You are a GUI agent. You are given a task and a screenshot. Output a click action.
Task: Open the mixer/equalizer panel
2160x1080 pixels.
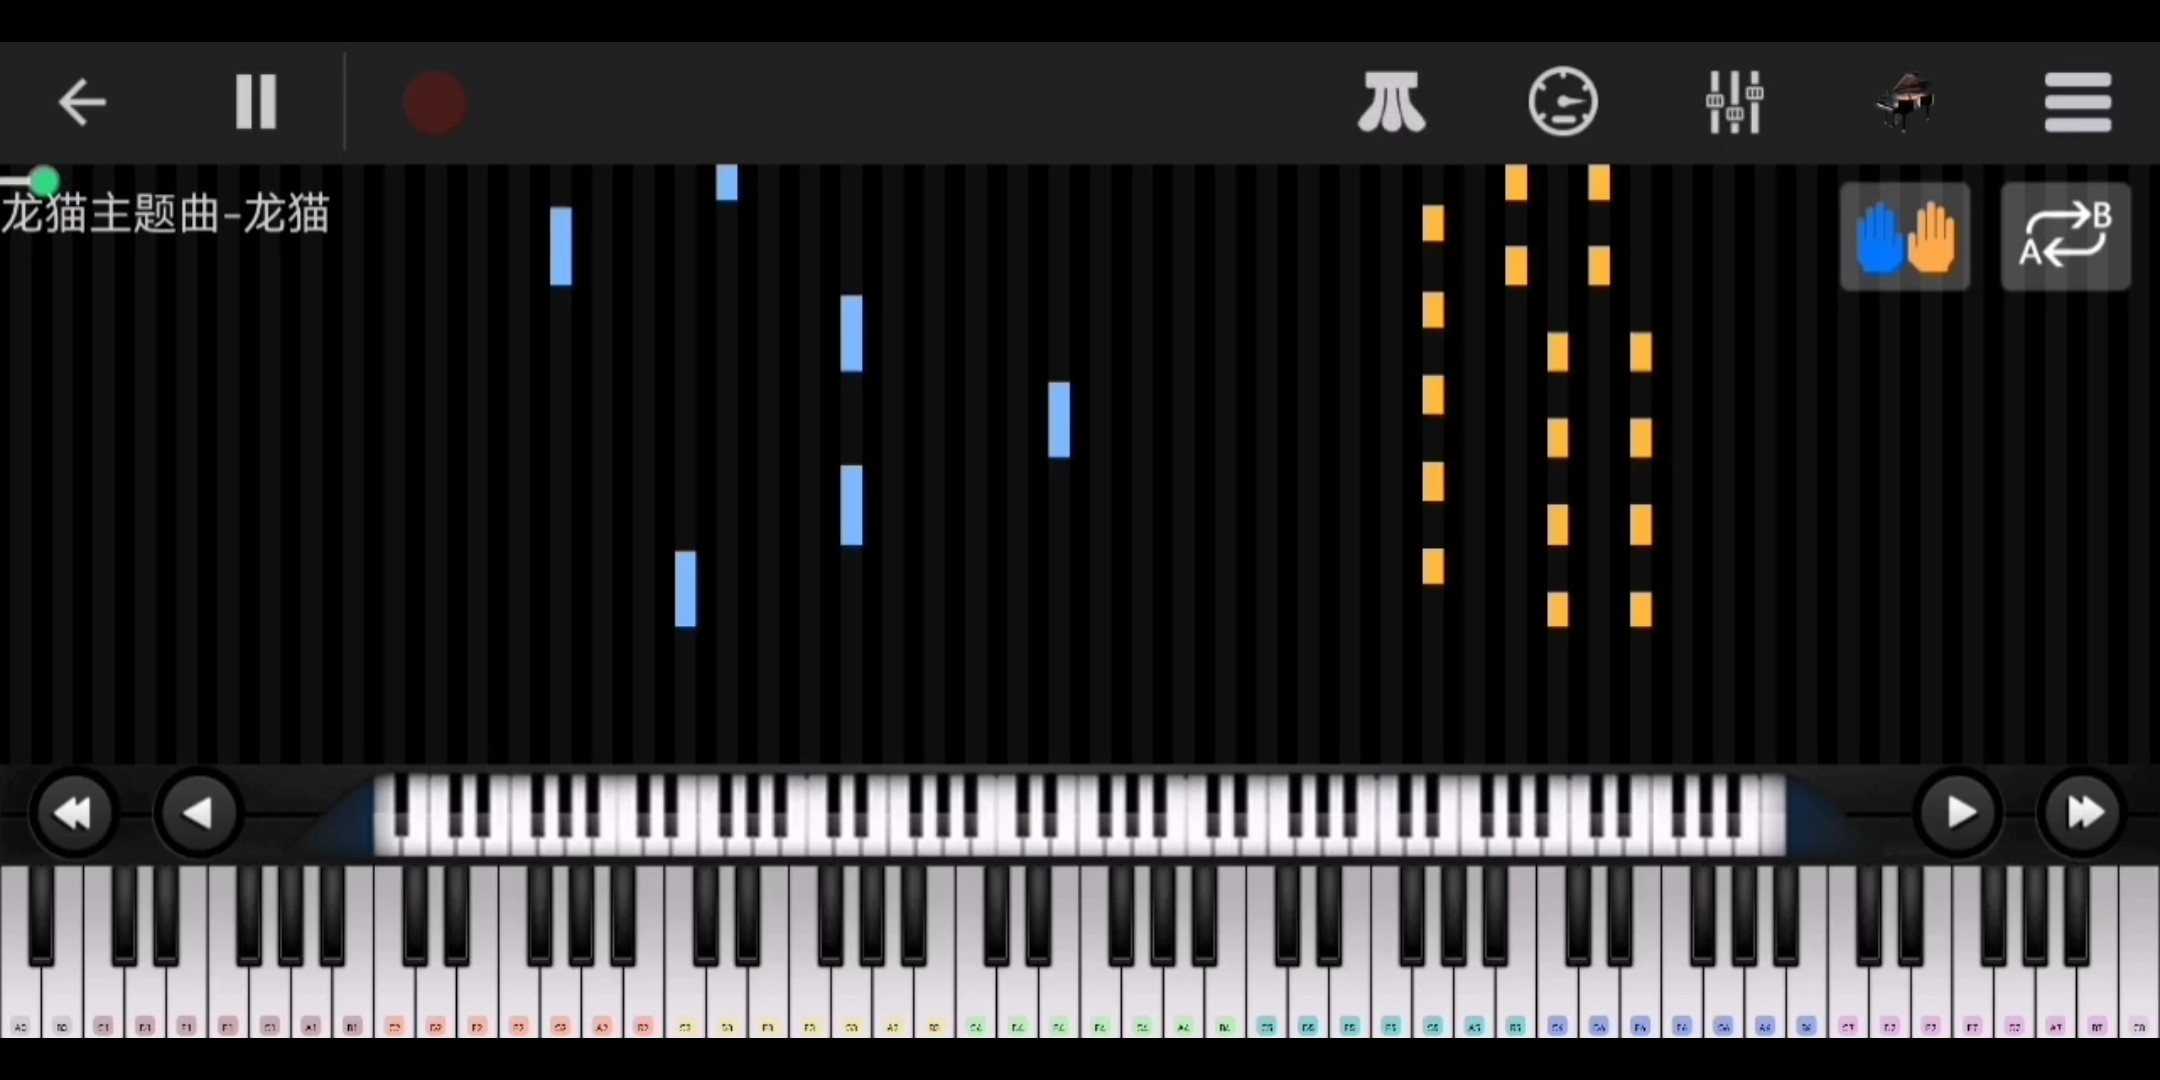1736,103
